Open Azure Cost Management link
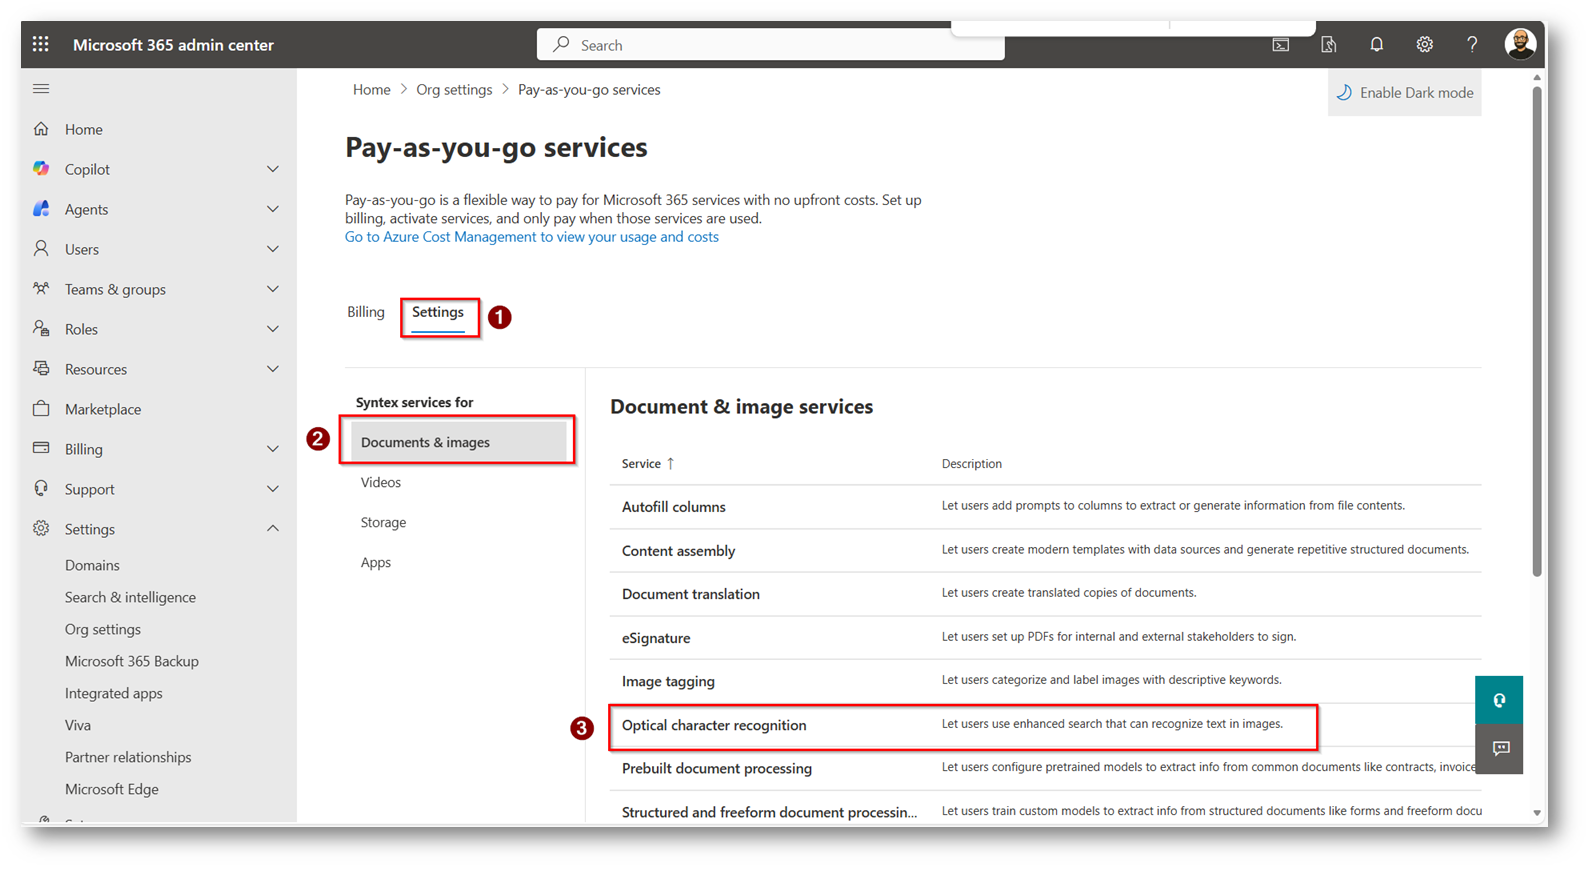This screenshot has height=869, width=1590. 531,237
